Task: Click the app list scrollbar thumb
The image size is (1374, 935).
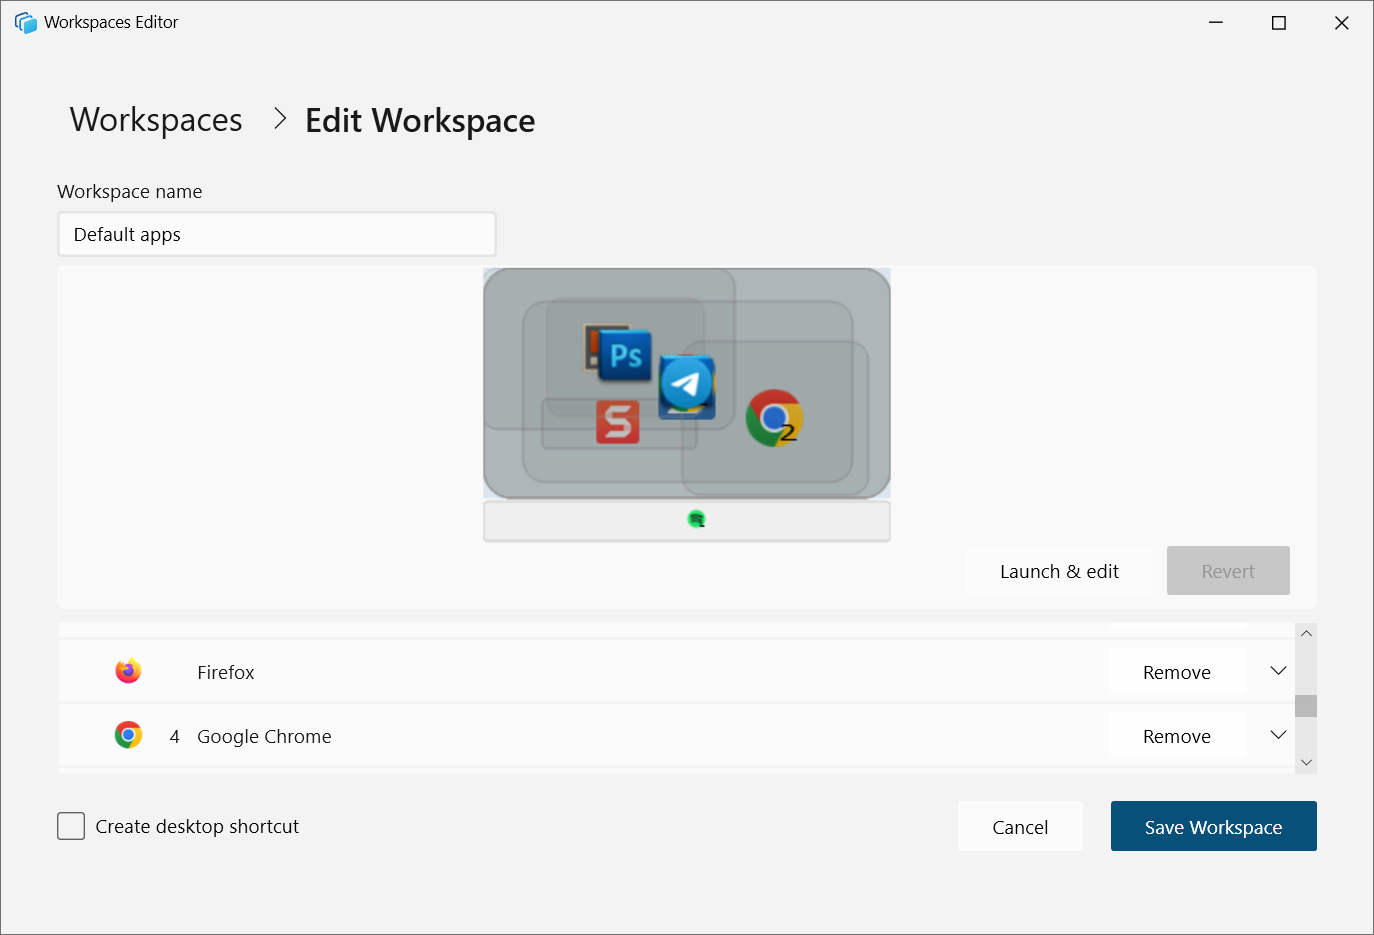Action: click(x=1306, y=706)
